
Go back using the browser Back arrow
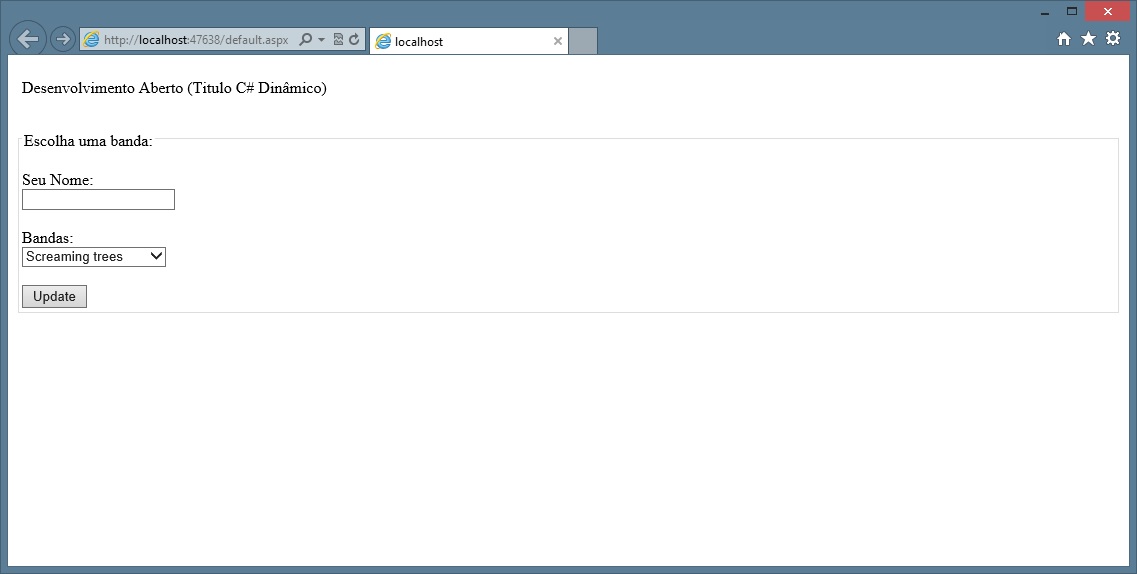[27, 39]
